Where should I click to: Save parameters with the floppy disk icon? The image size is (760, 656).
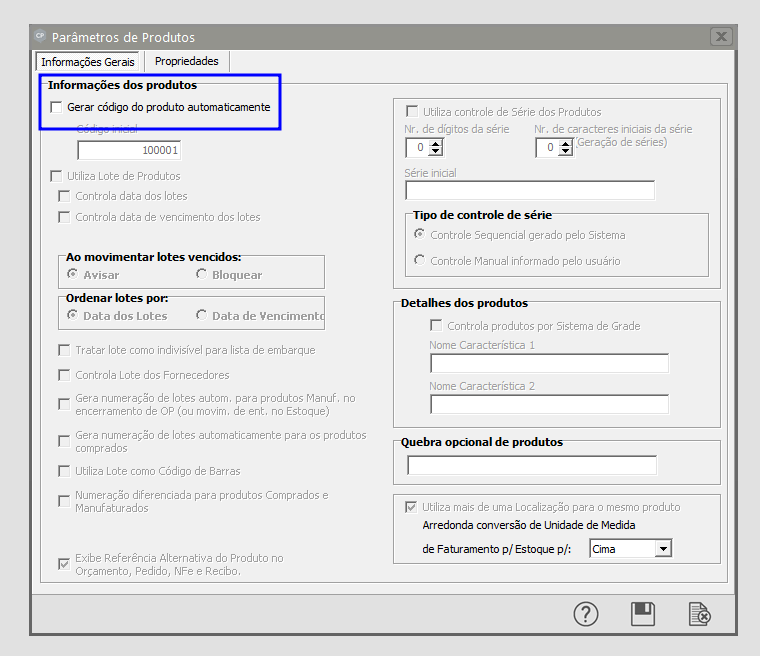pyautogui.click(x=642, y=614)
